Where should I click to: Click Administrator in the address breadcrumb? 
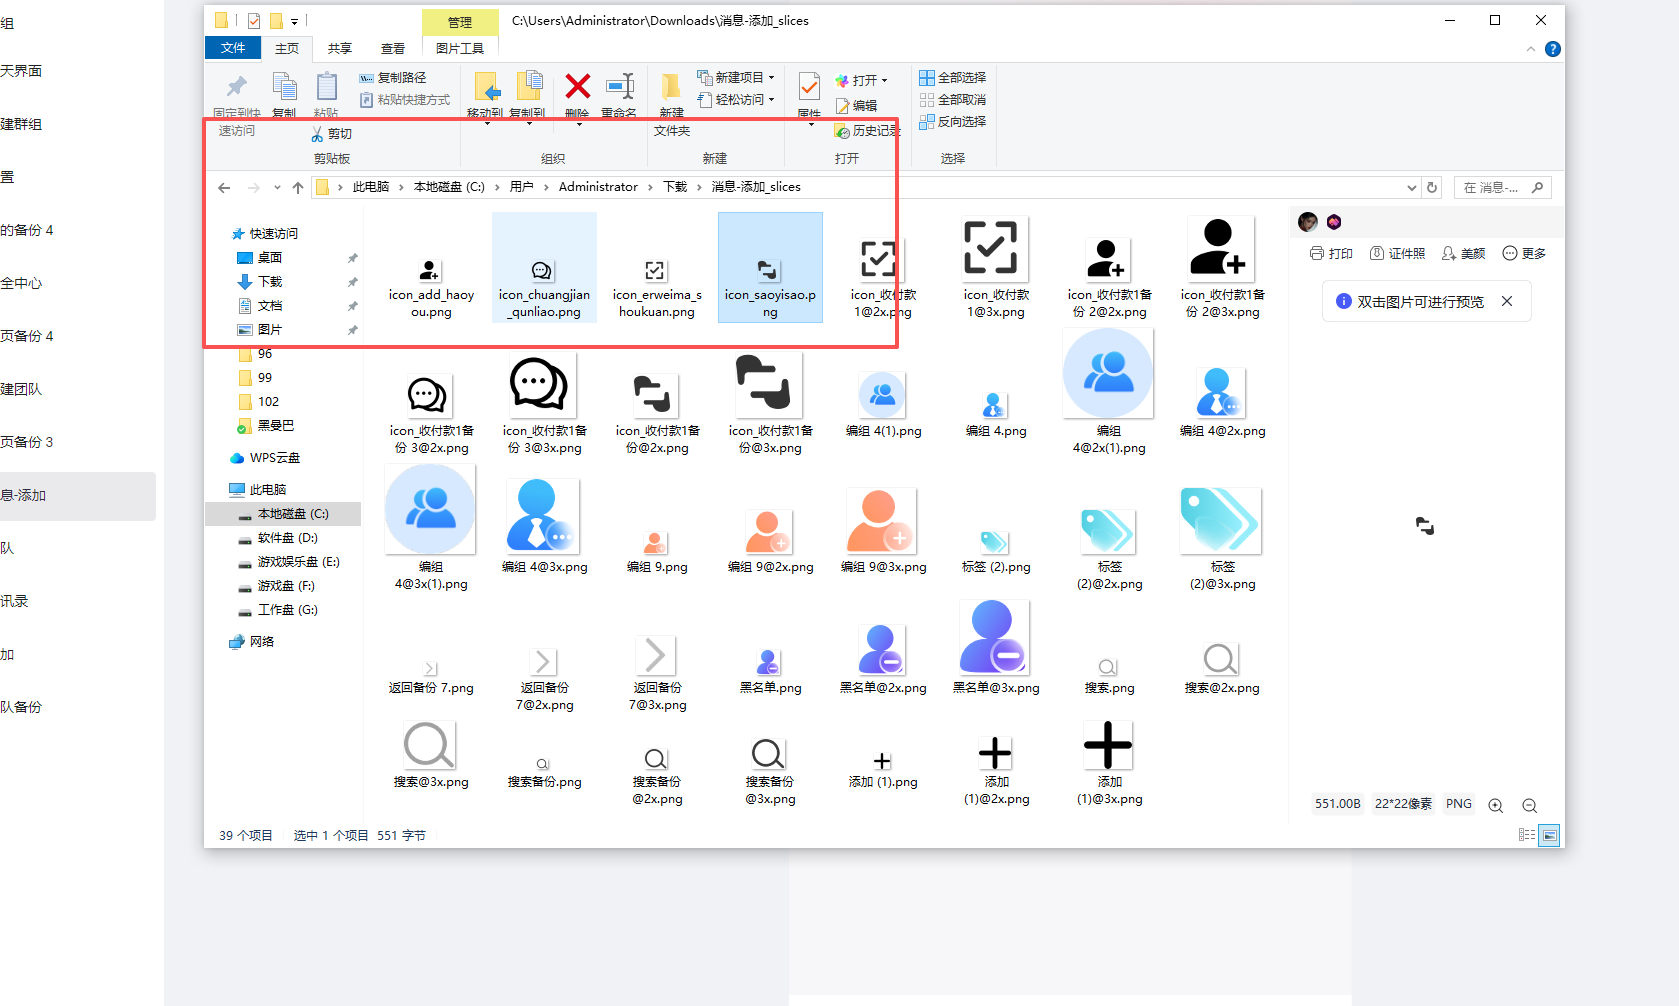(598, 187)
